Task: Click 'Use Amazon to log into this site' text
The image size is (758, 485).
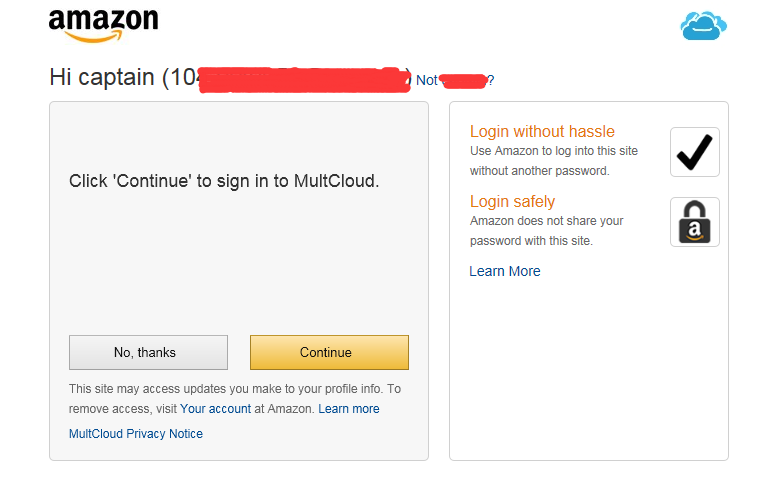Action: tap(553, 151)
